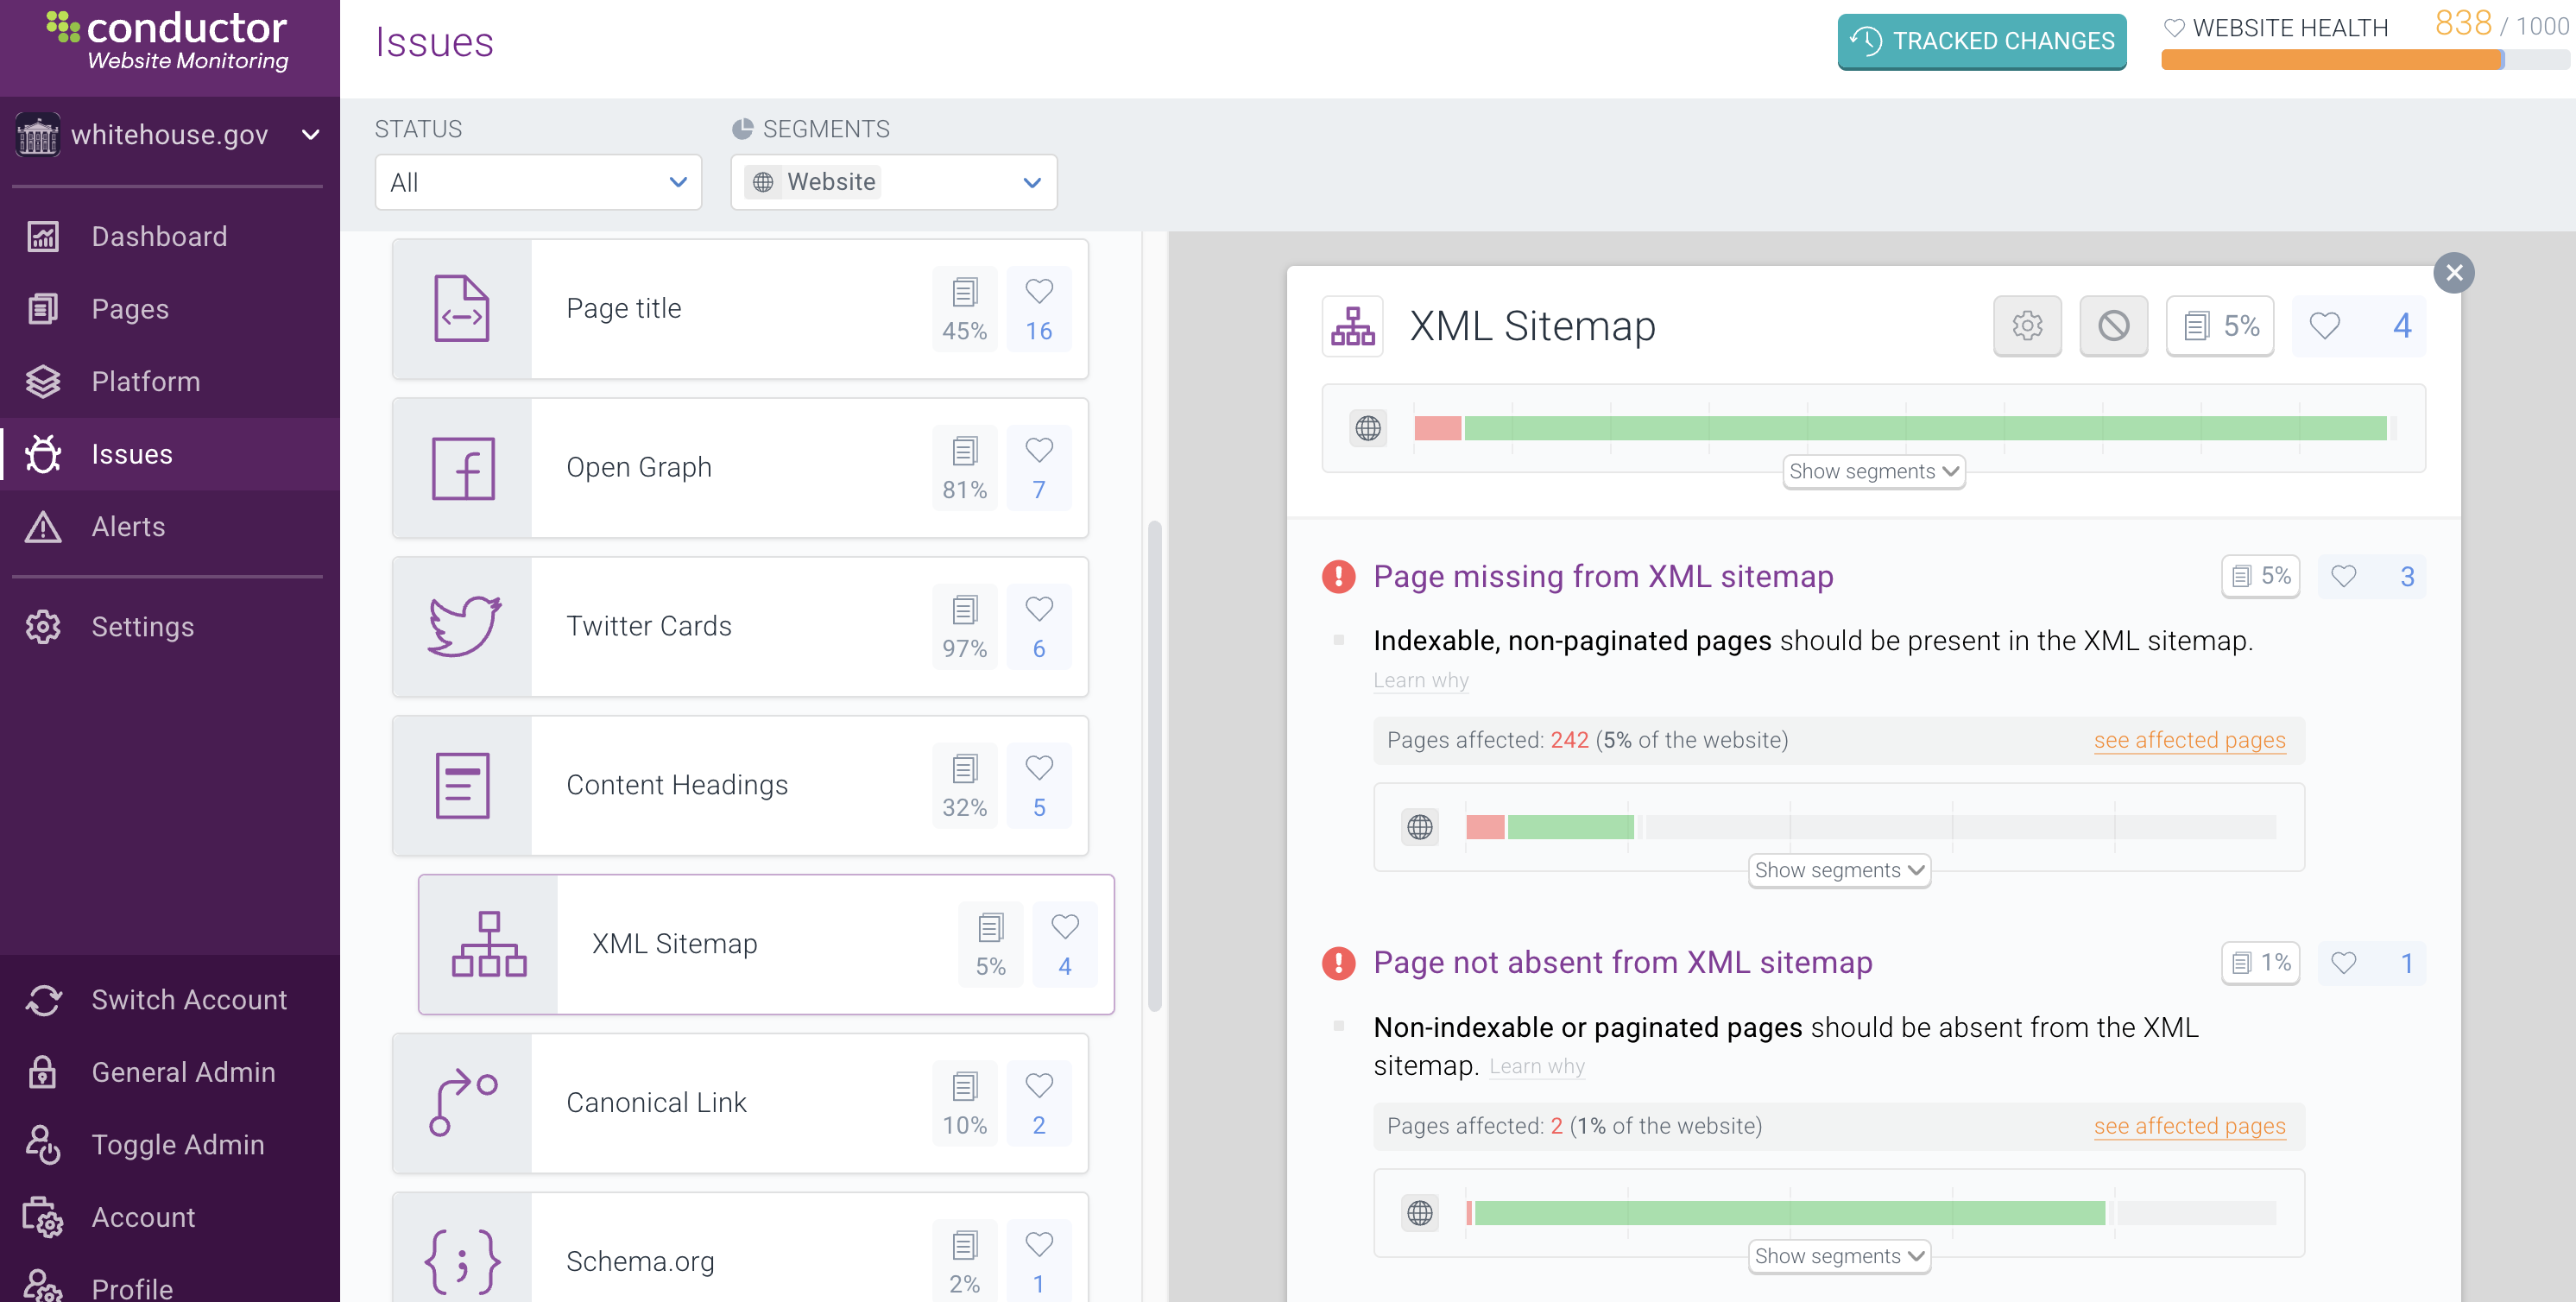Go to Dashboard in sidebar

click(159, 236)
